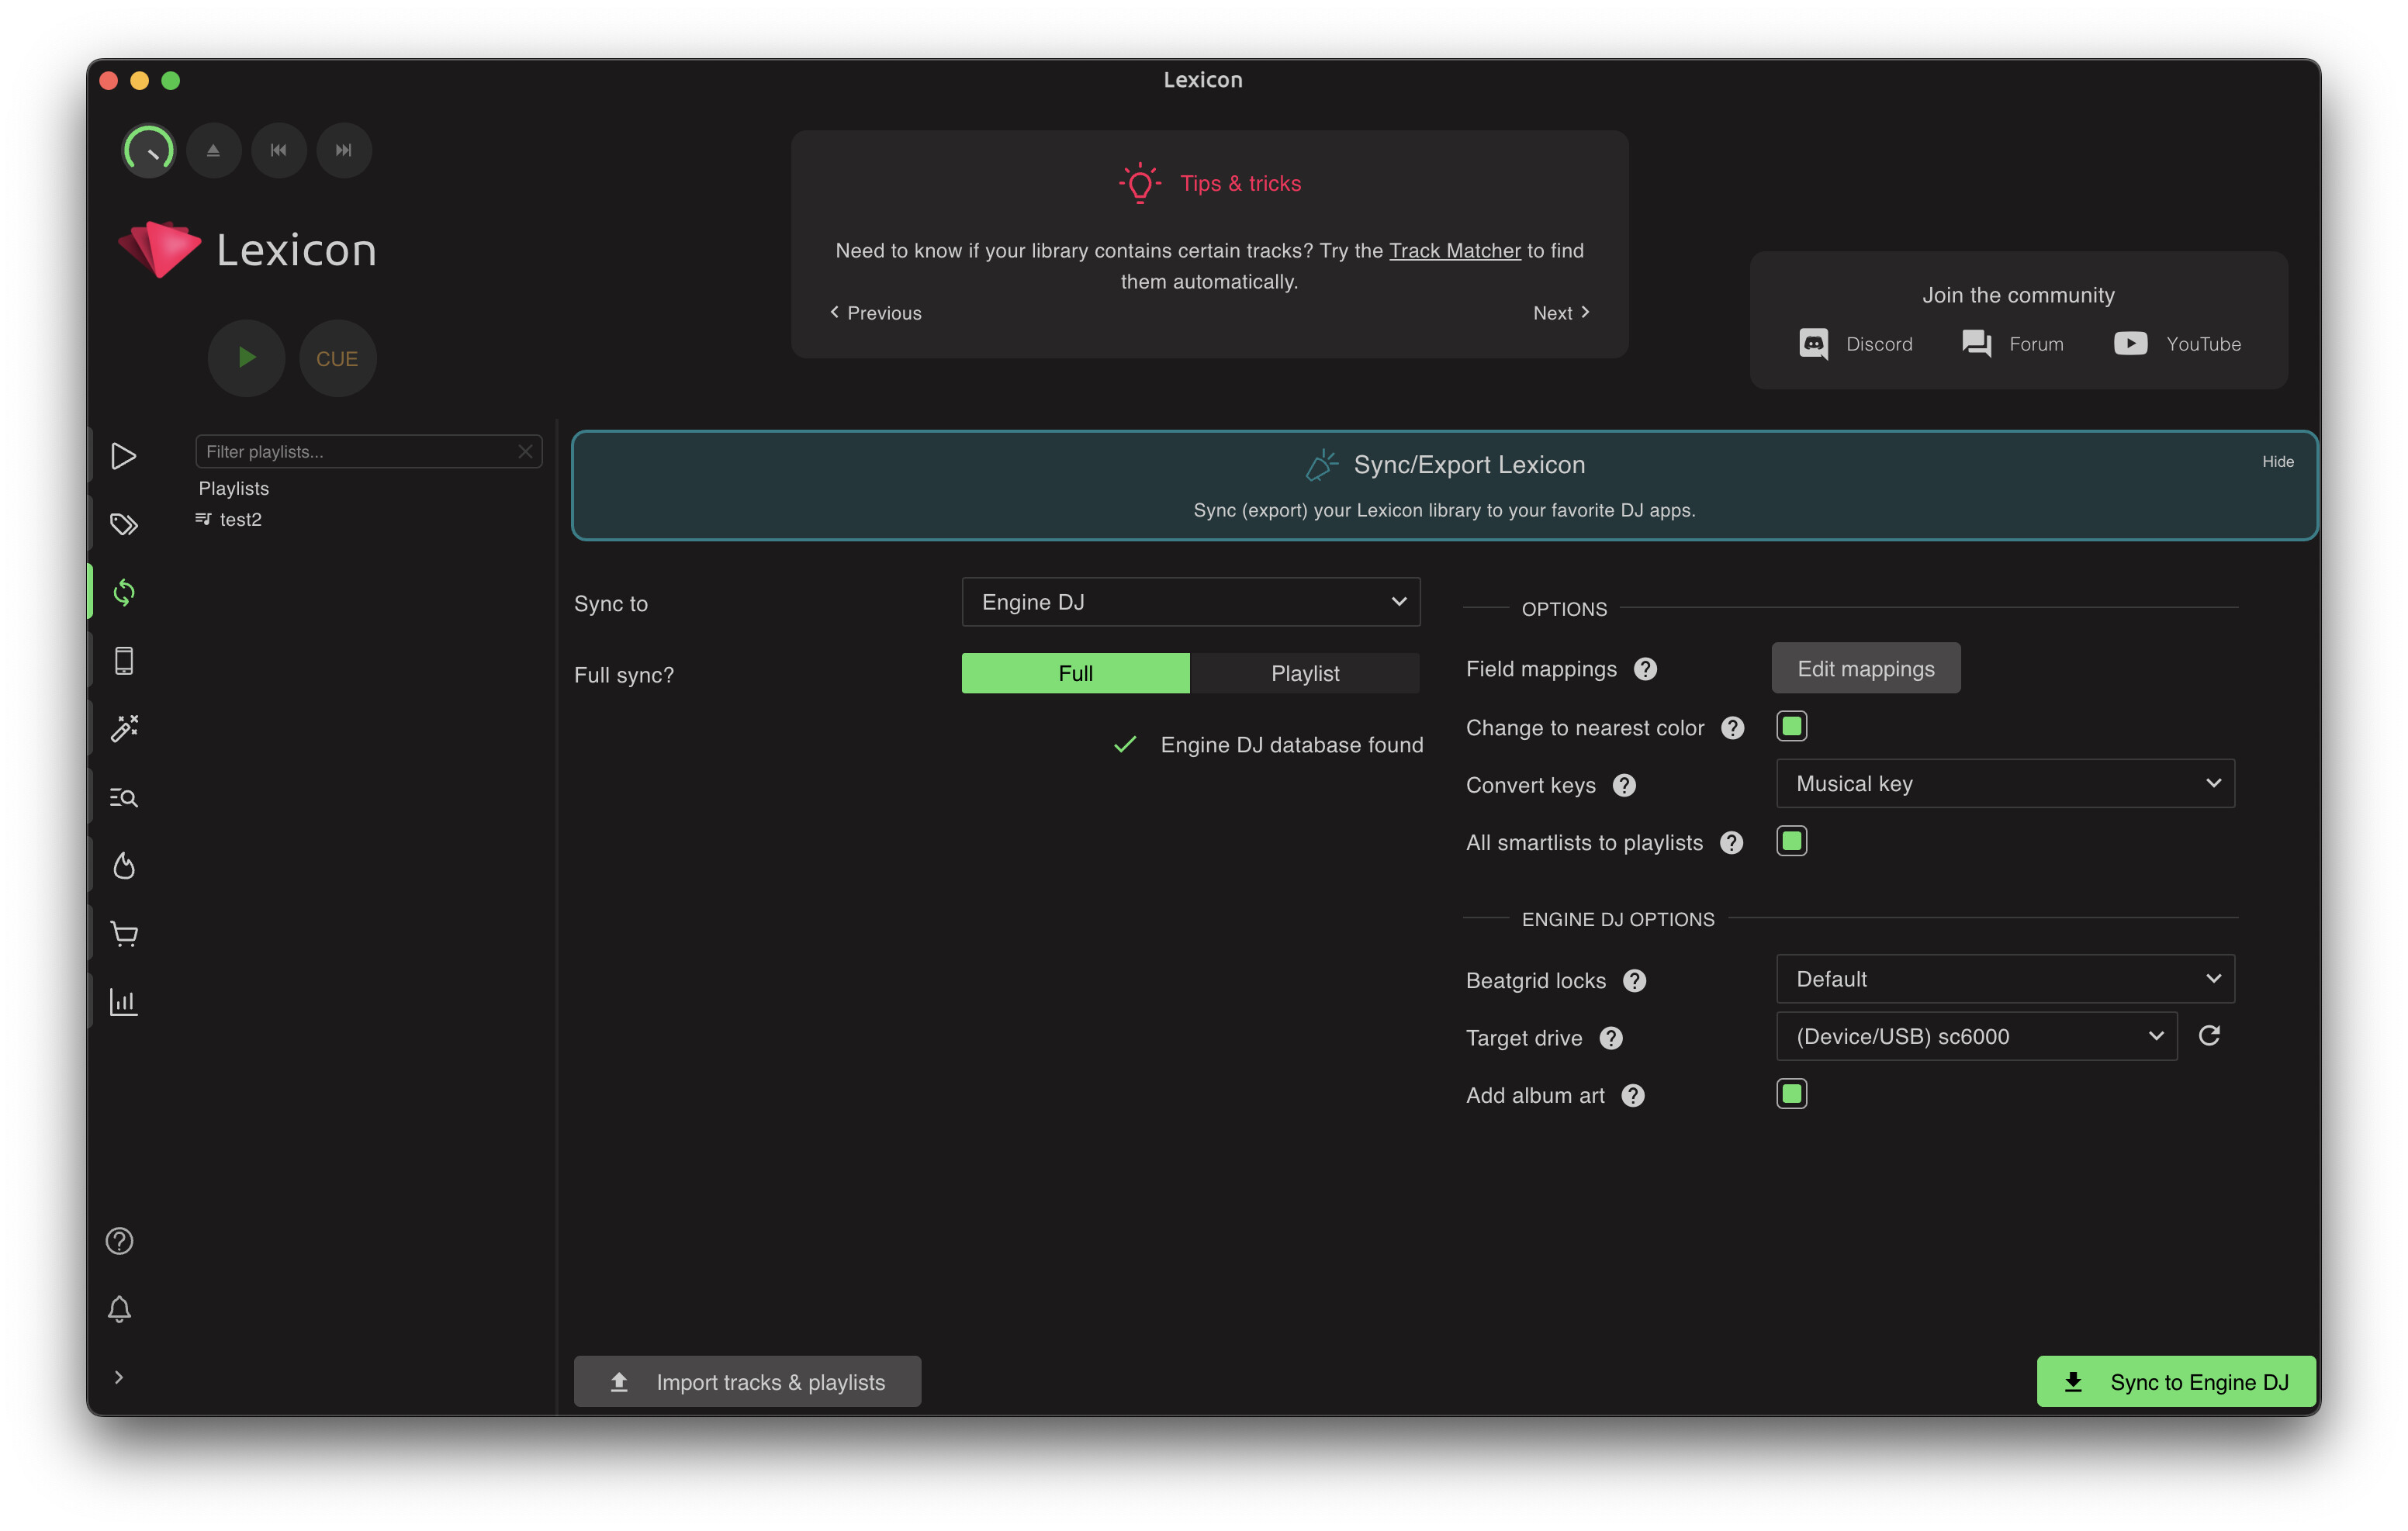Screen dimensions: 2408x1531
Task: Select the Full sync tab
Action: coord(1075,673)
